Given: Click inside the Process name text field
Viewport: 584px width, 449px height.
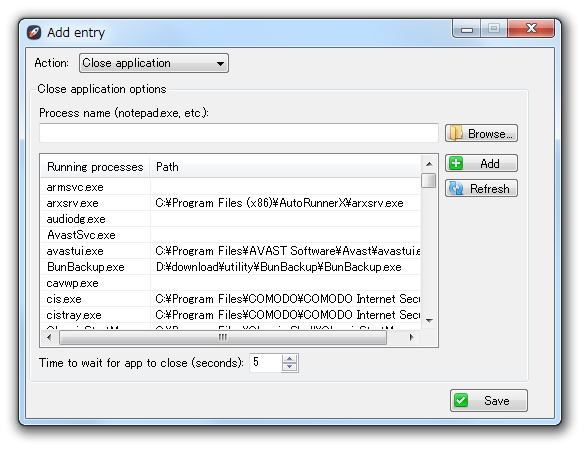Looking at the screenshot, I should point(239,133).
